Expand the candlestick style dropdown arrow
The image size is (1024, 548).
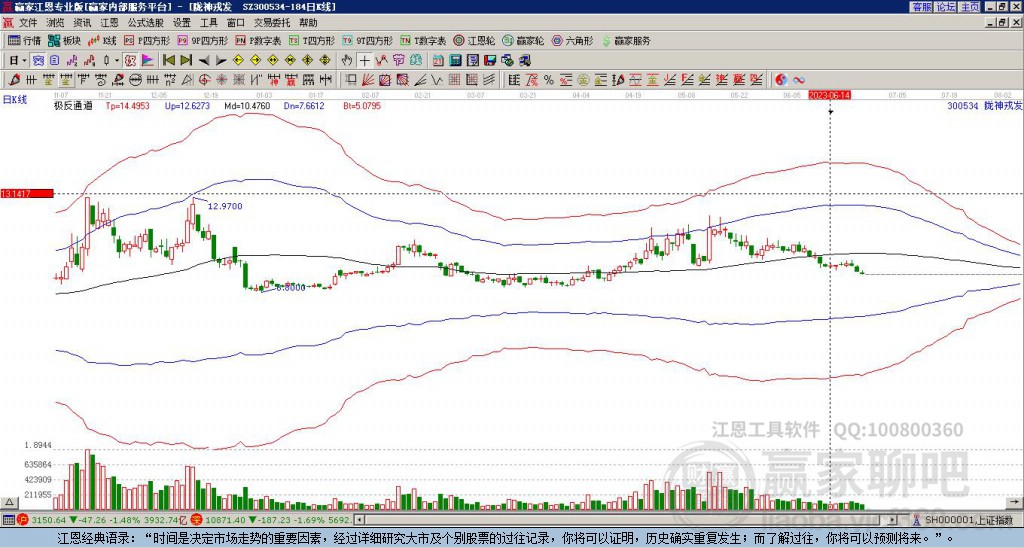coord(117,60)
